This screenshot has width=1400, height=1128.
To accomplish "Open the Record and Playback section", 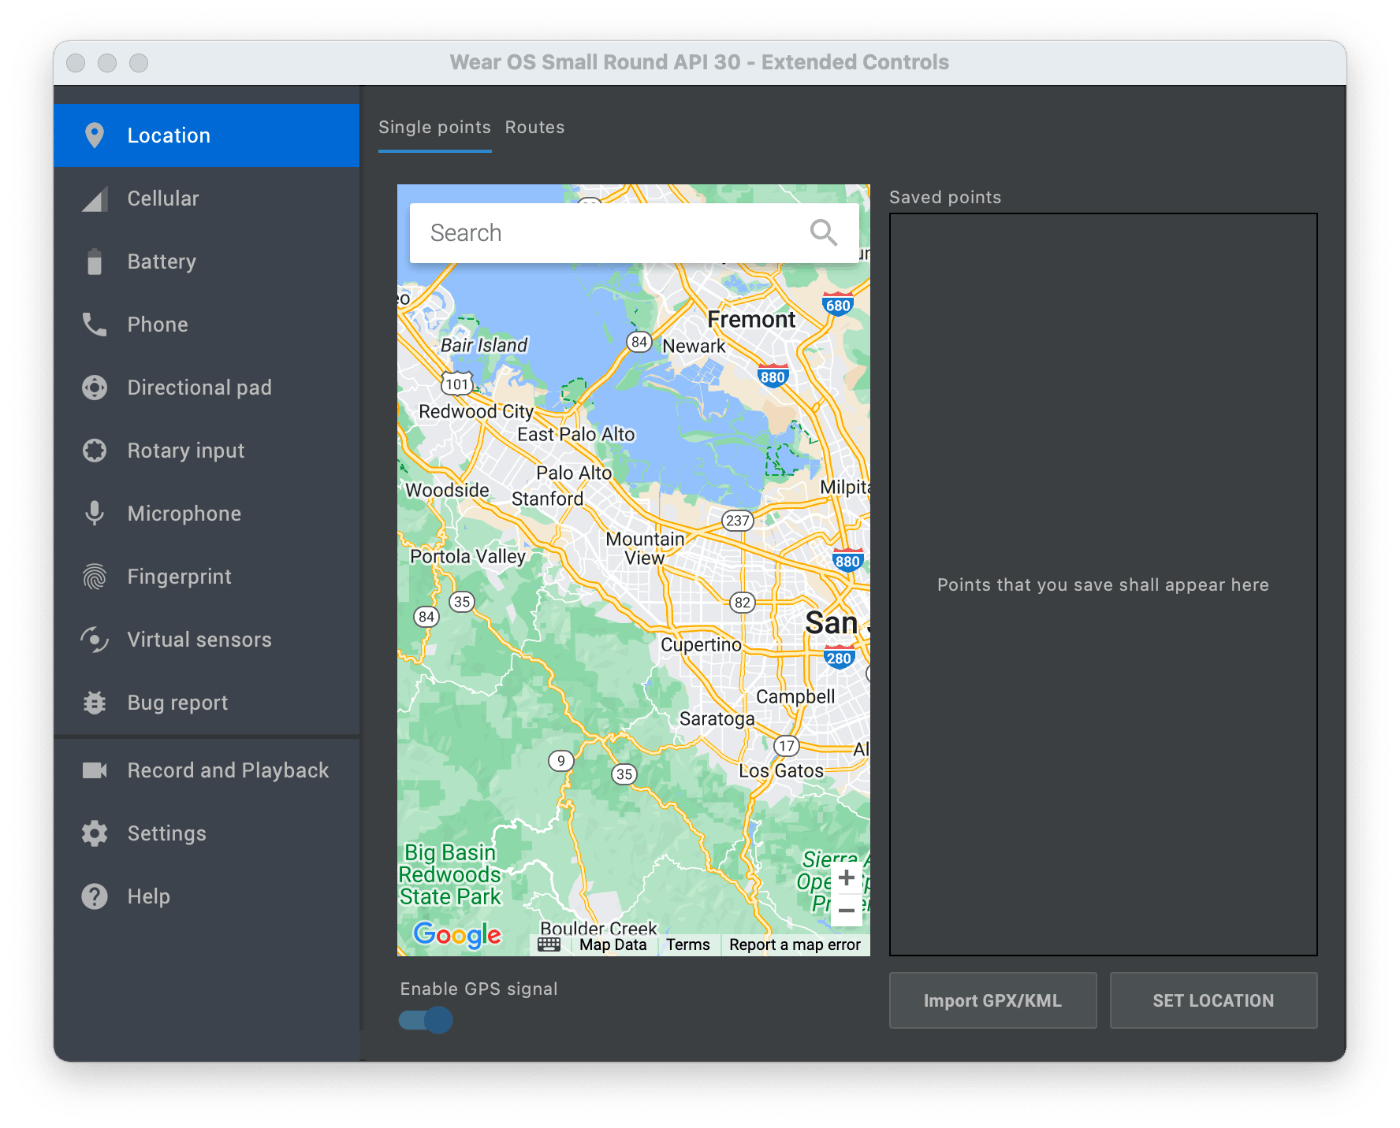I will point(207,770).
